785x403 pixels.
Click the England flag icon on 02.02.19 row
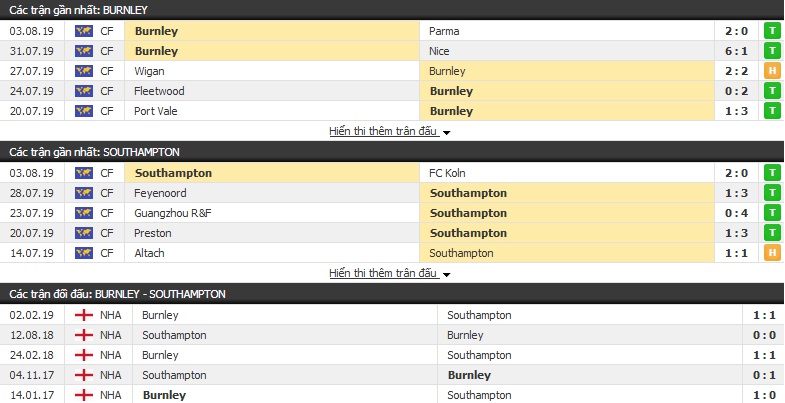[x=84, y=315]
